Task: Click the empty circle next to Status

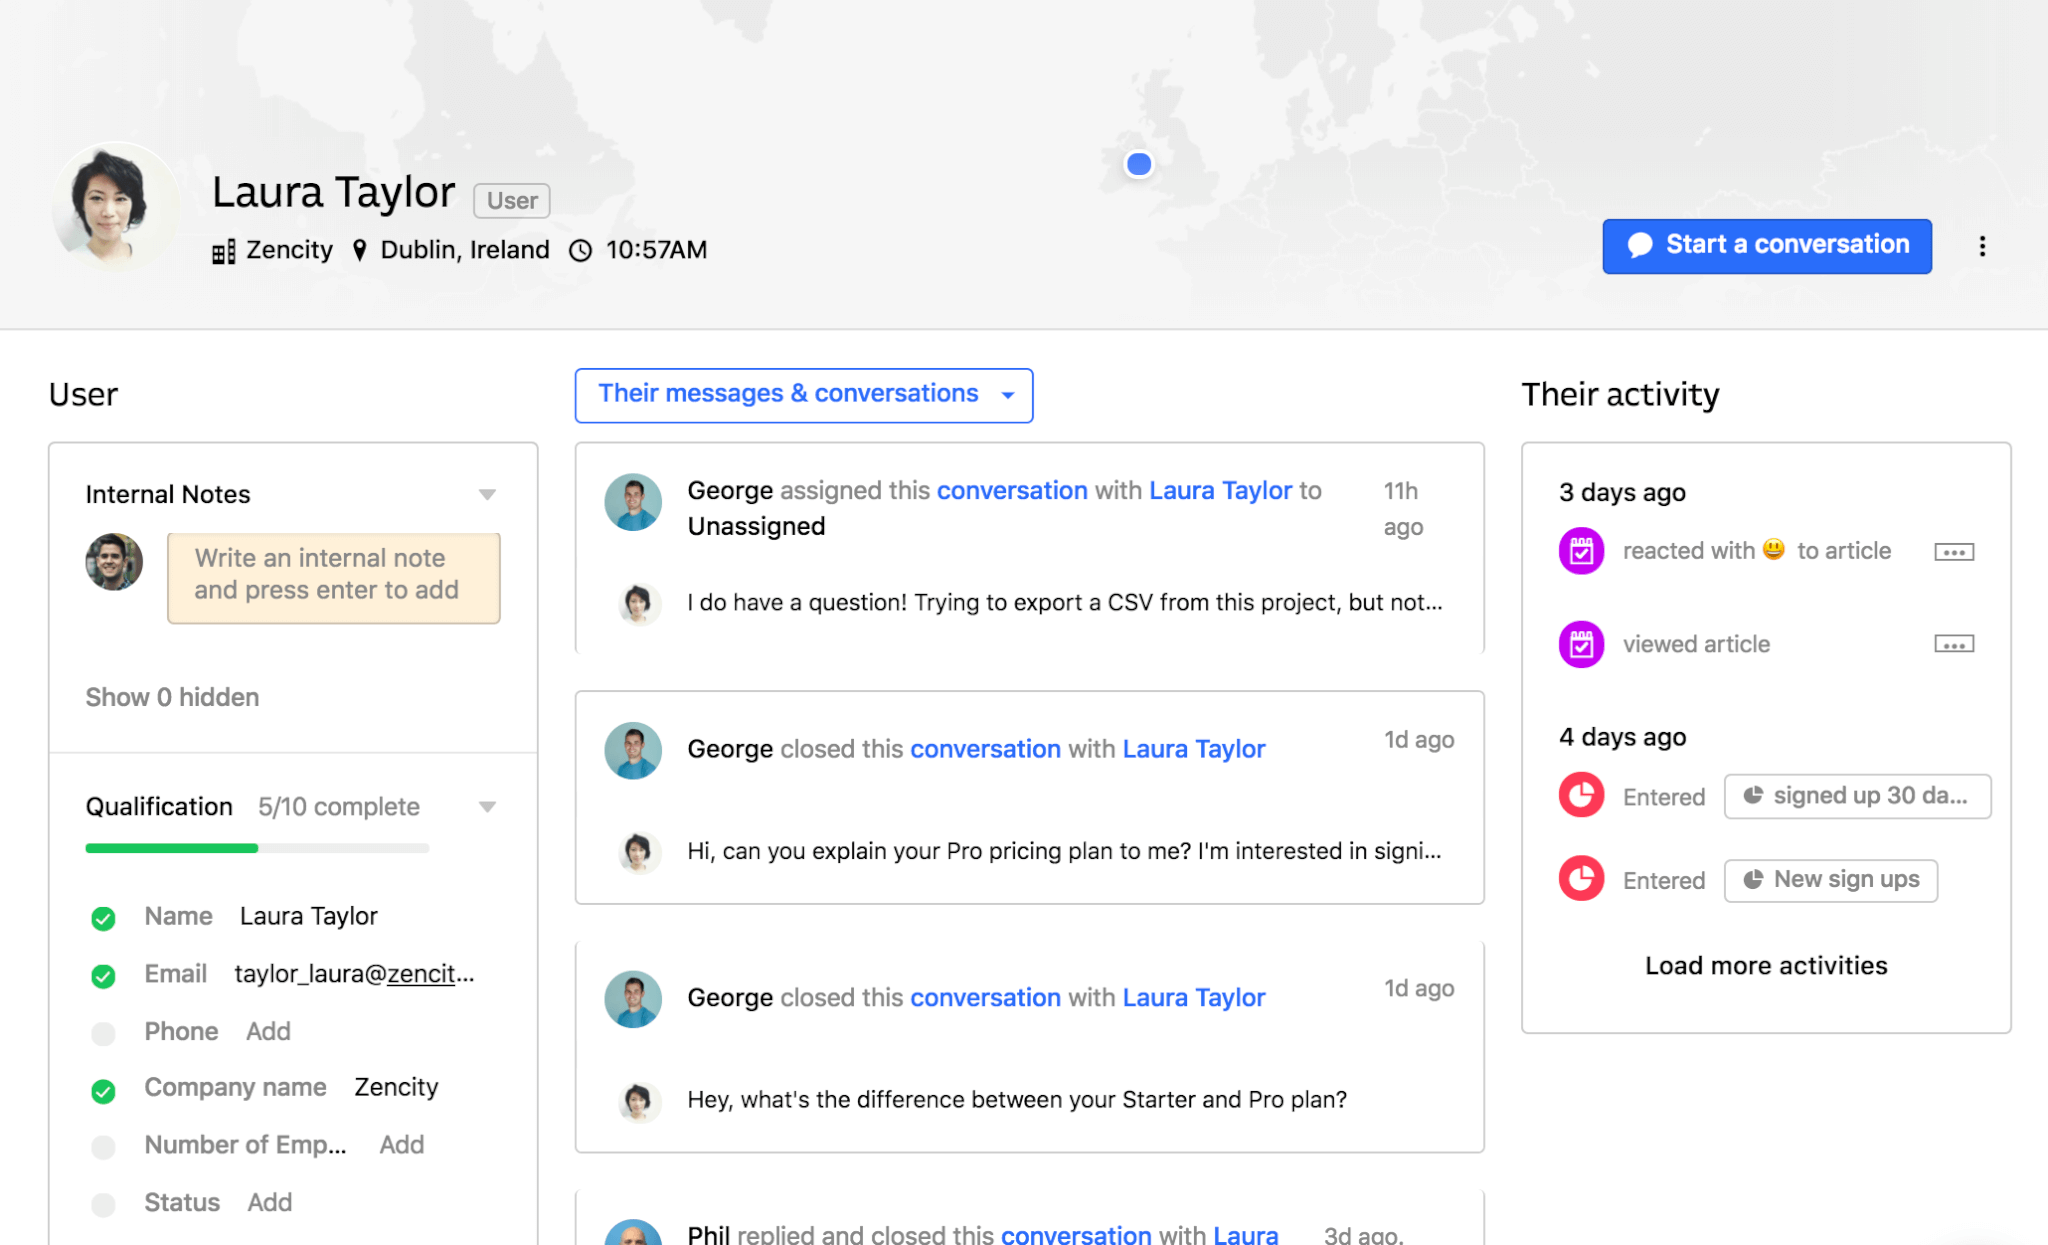Action: point(103,1205)
